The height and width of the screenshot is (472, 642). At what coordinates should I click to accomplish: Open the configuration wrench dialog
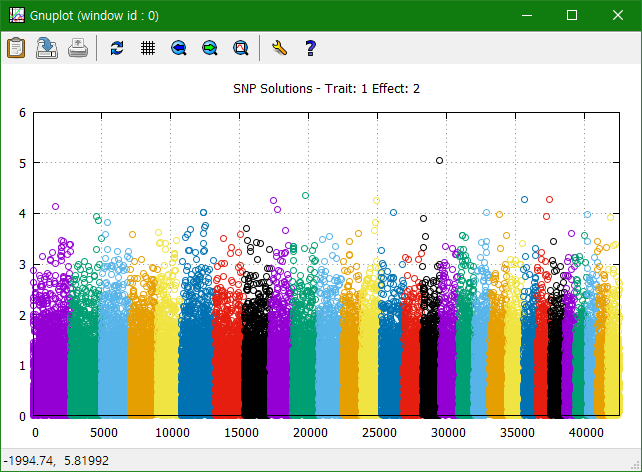(x=279, y=48)
